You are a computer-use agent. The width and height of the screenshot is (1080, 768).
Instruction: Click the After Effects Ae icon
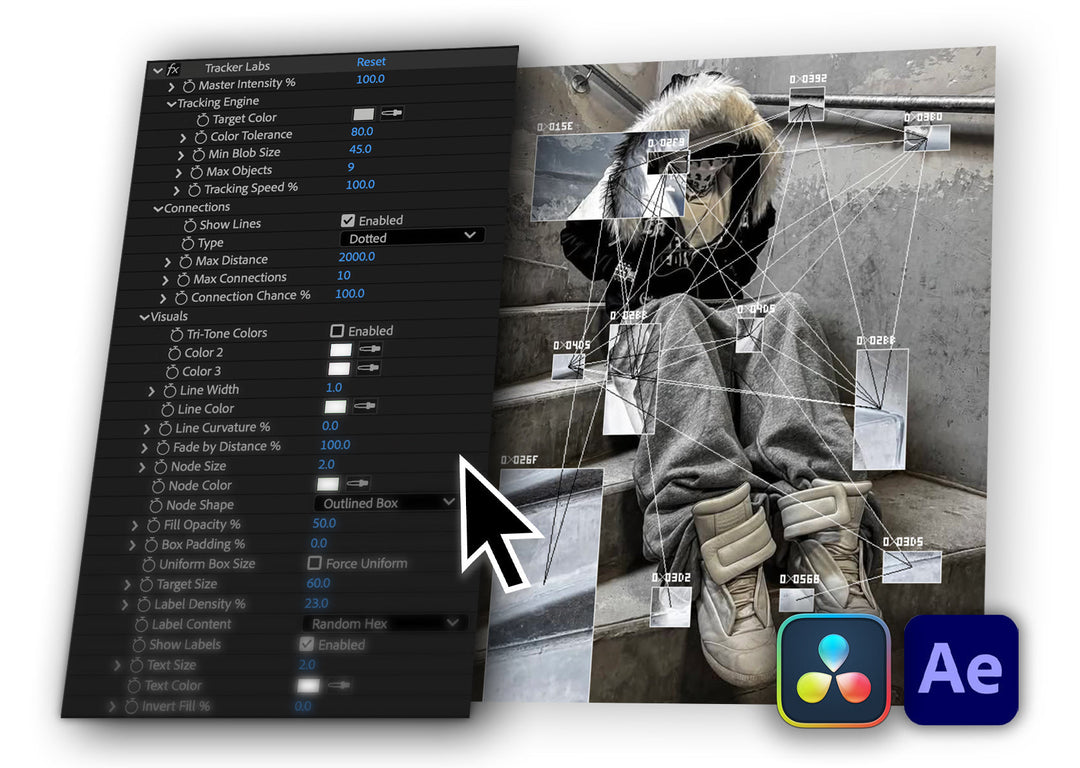960,669
